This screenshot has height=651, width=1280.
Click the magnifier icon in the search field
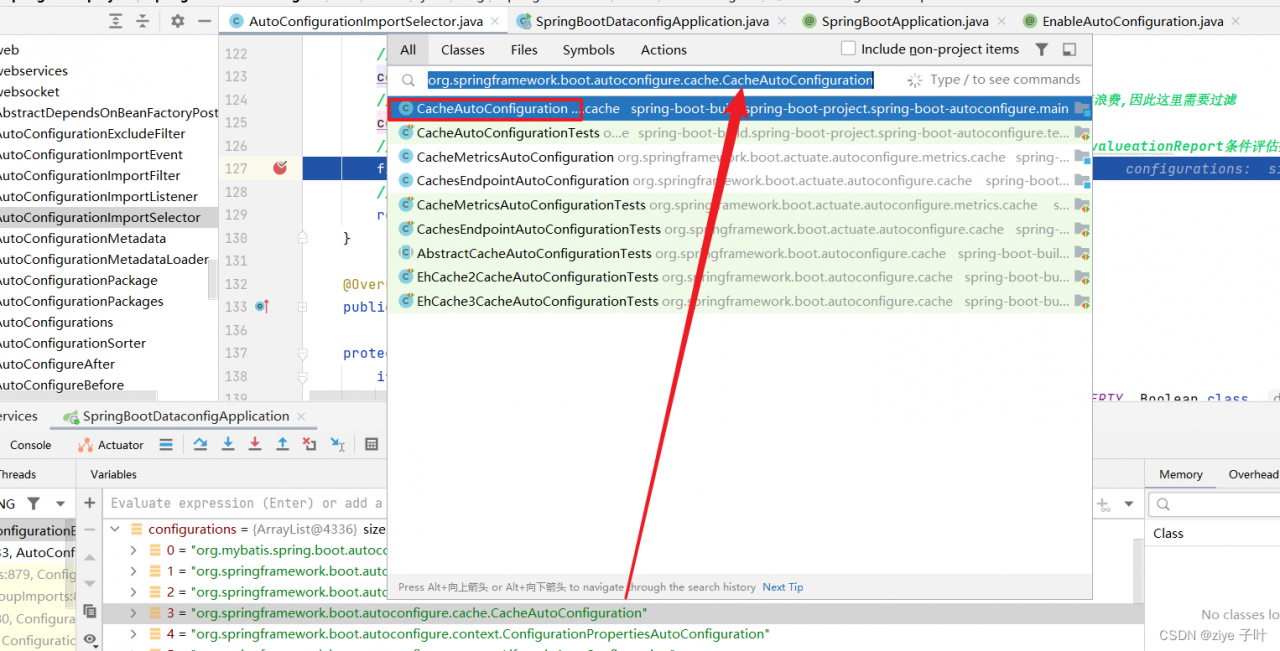409,80
